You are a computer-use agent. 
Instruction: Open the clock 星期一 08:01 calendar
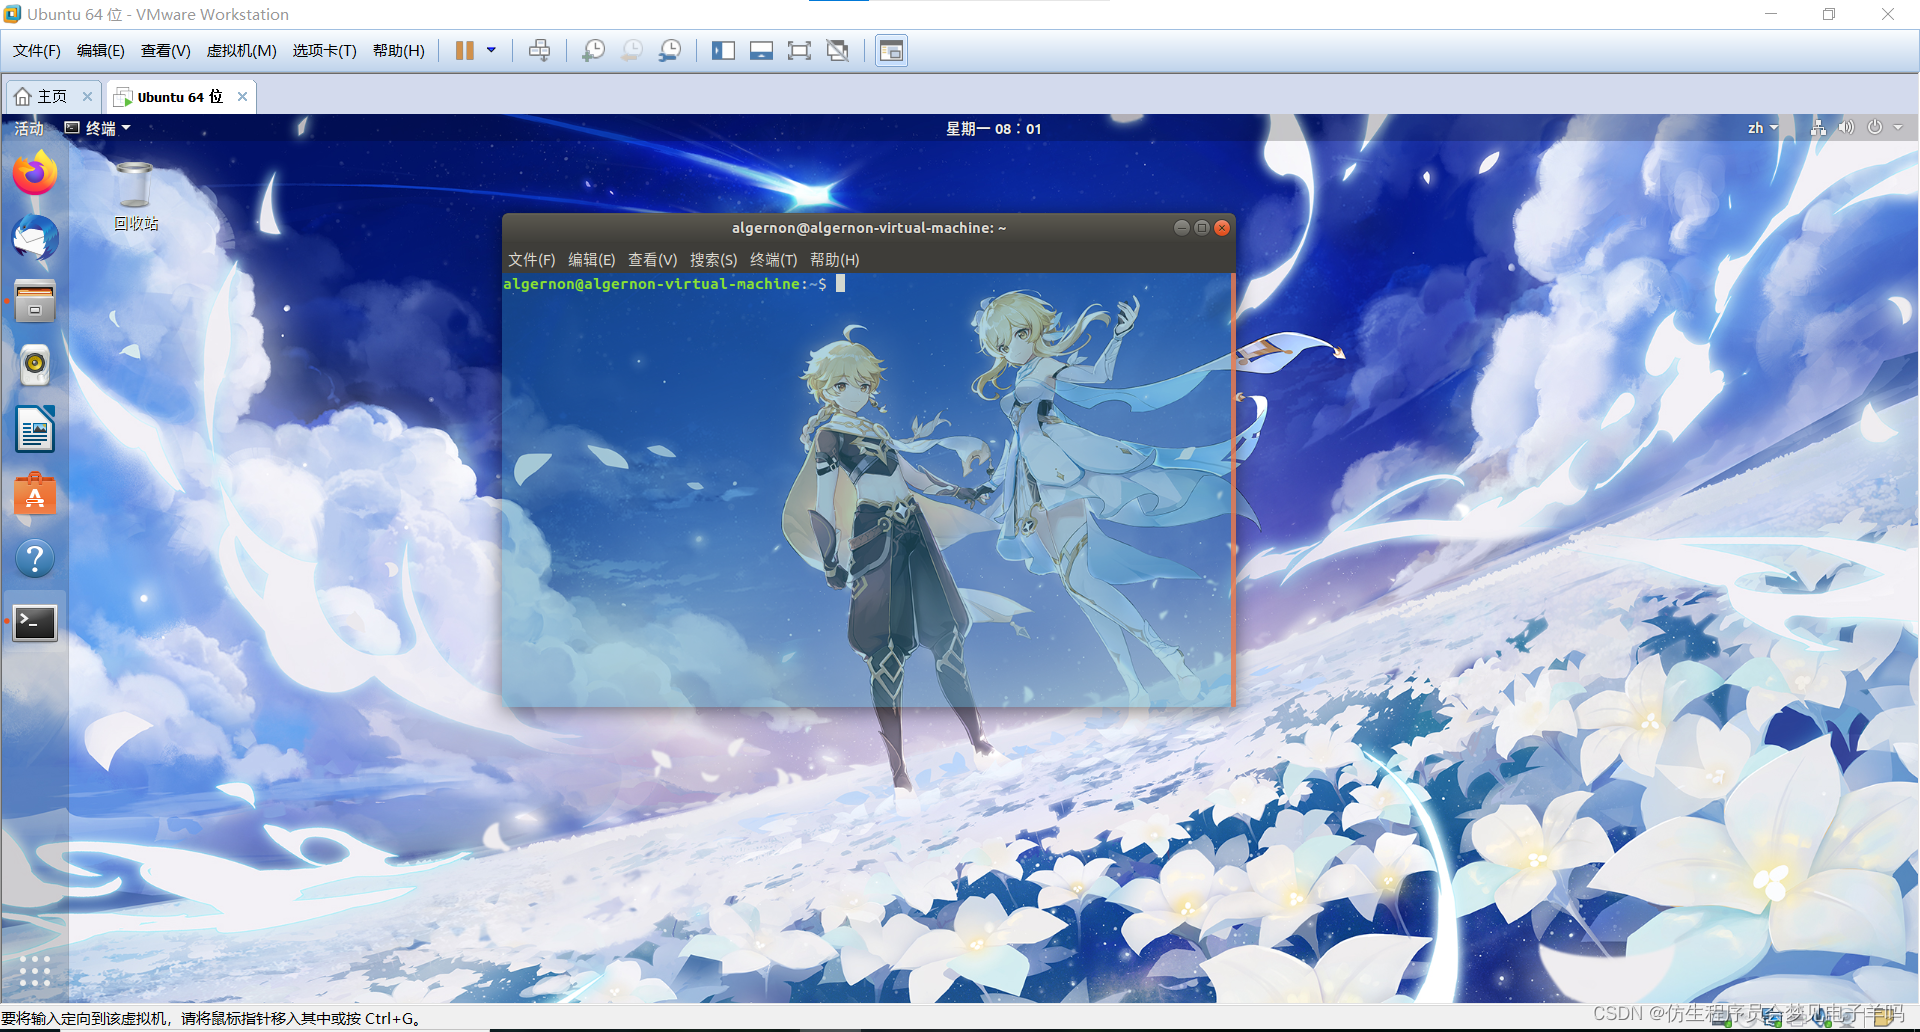coord(994,129)
